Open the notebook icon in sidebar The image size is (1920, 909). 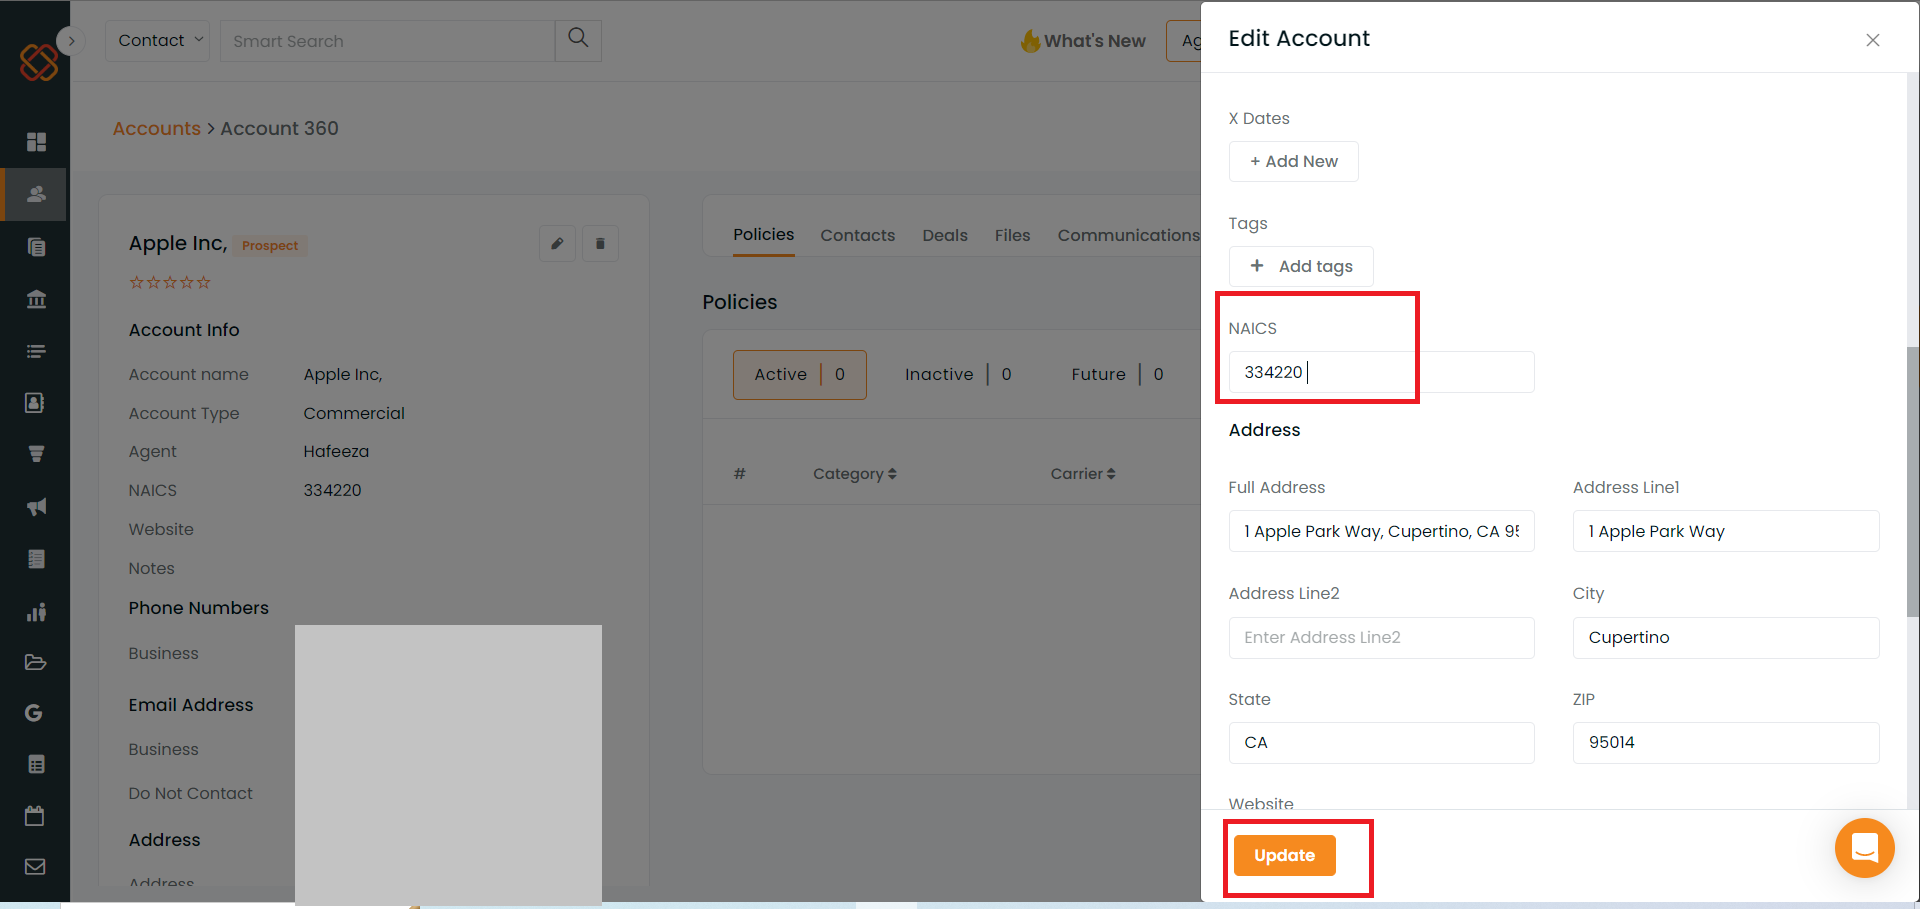click(x=36, y=559)
